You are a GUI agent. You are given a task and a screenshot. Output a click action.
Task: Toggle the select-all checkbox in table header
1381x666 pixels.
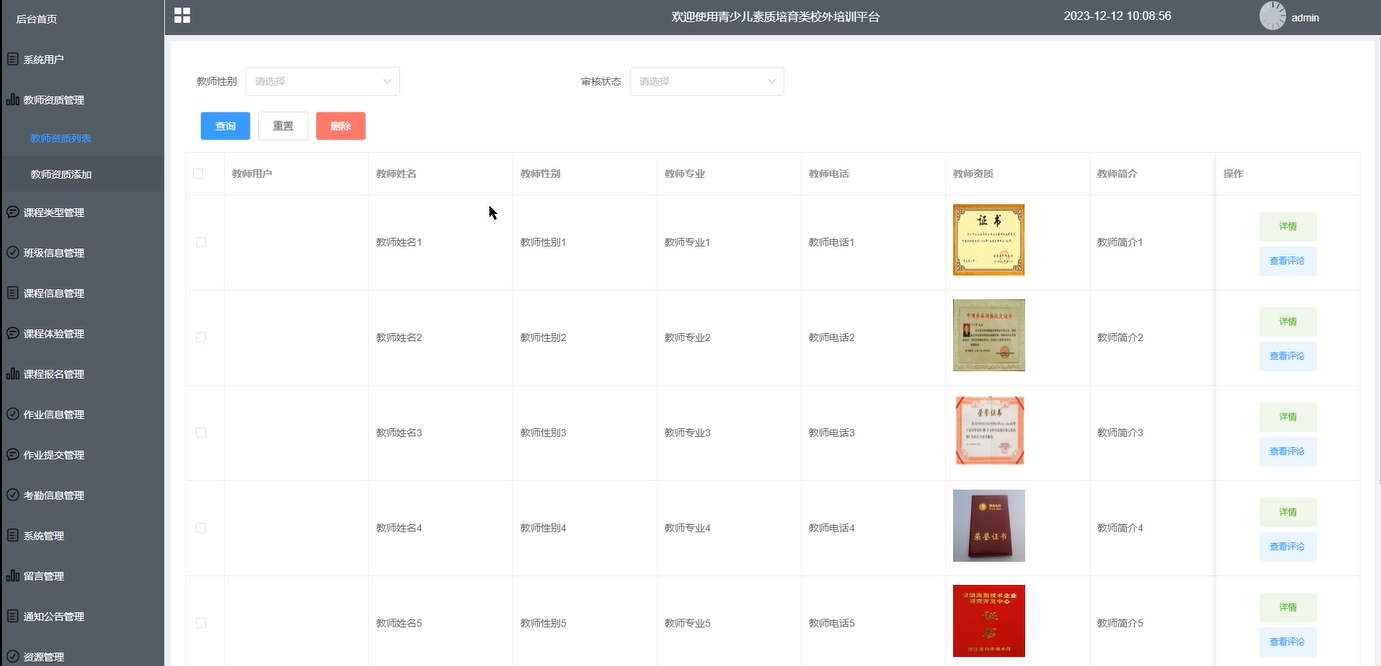pyautogui.click(x=198, y=173)
